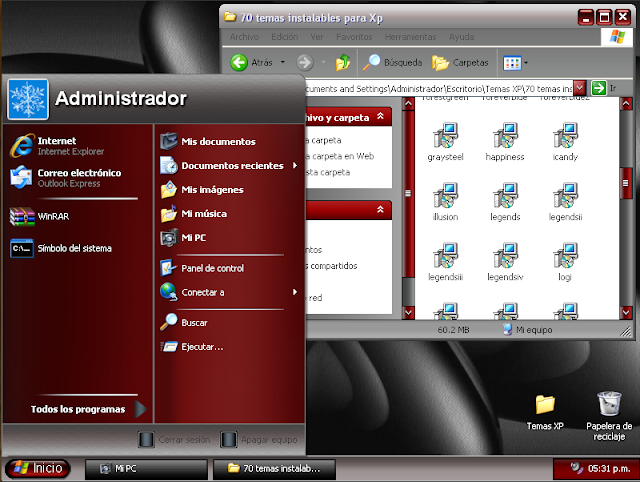Go up one folder level in Explorer
The image size is (640, 482).
coord(343,62)
